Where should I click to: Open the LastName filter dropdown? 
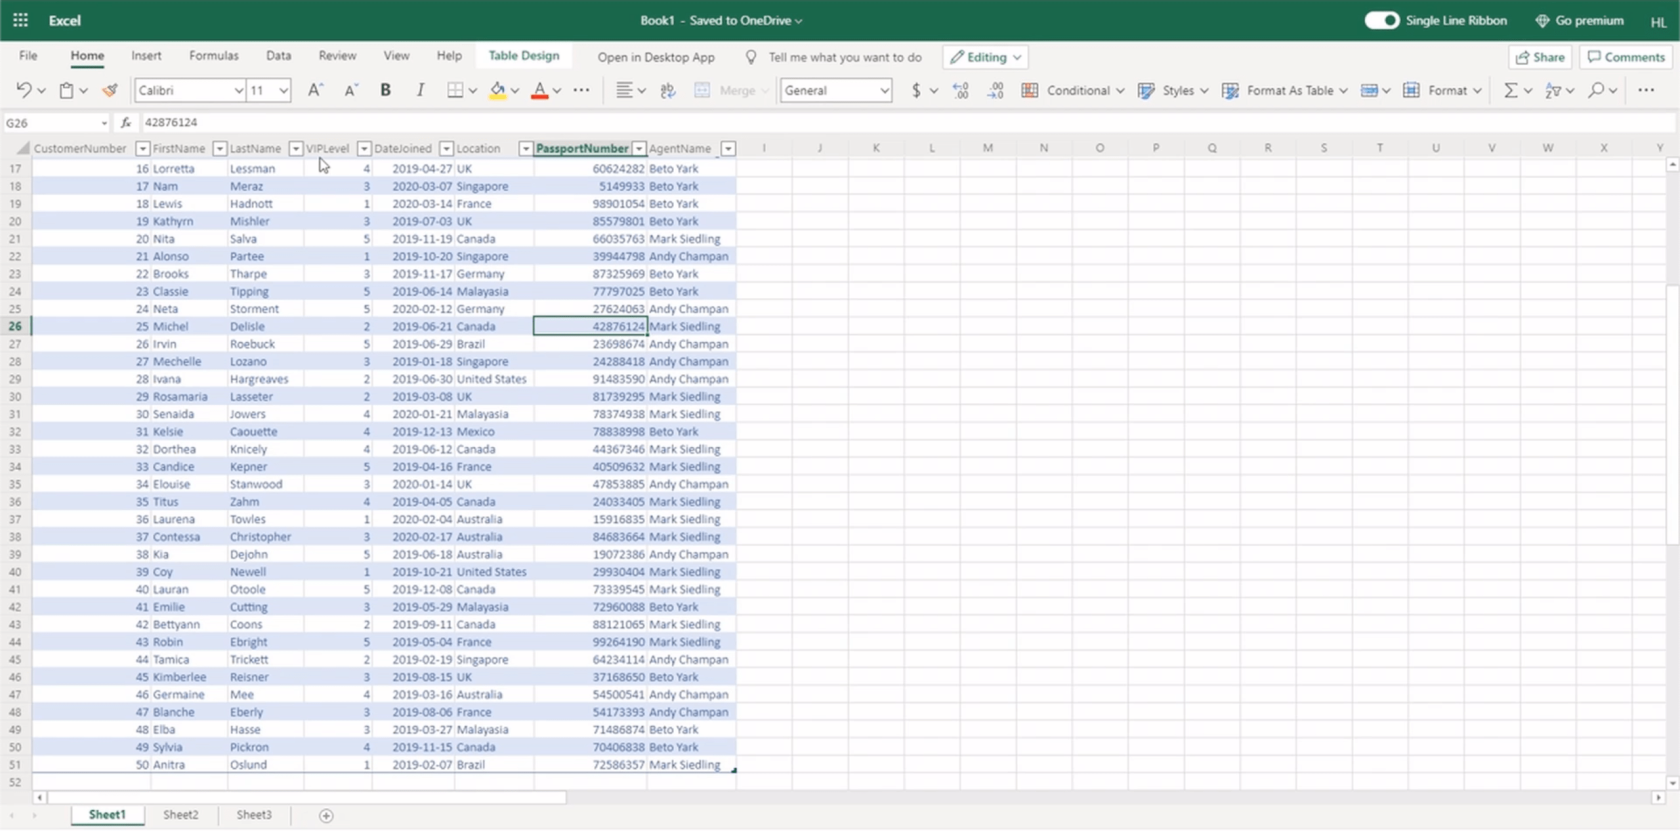(x=295, y=148)
